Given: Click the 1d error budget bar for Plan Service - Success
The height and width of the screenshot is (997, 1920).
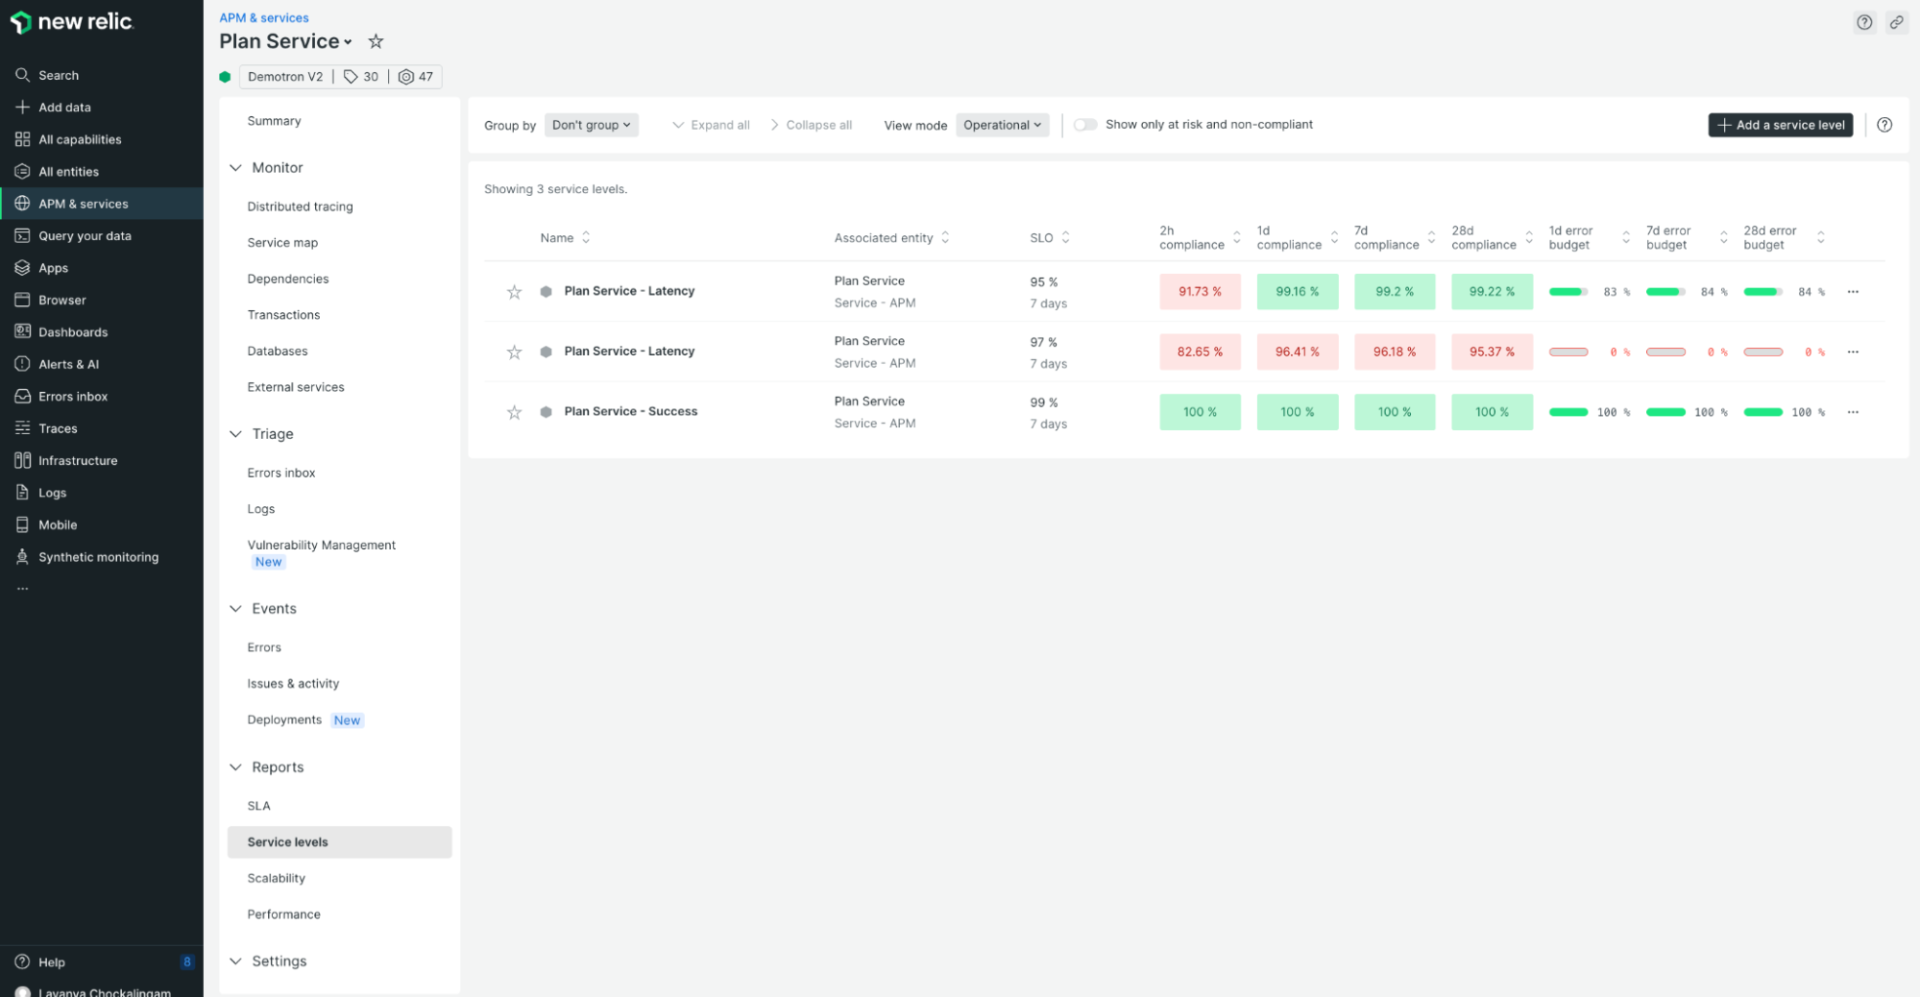Looking at the screenshot, I should [x=1568, y=412].
